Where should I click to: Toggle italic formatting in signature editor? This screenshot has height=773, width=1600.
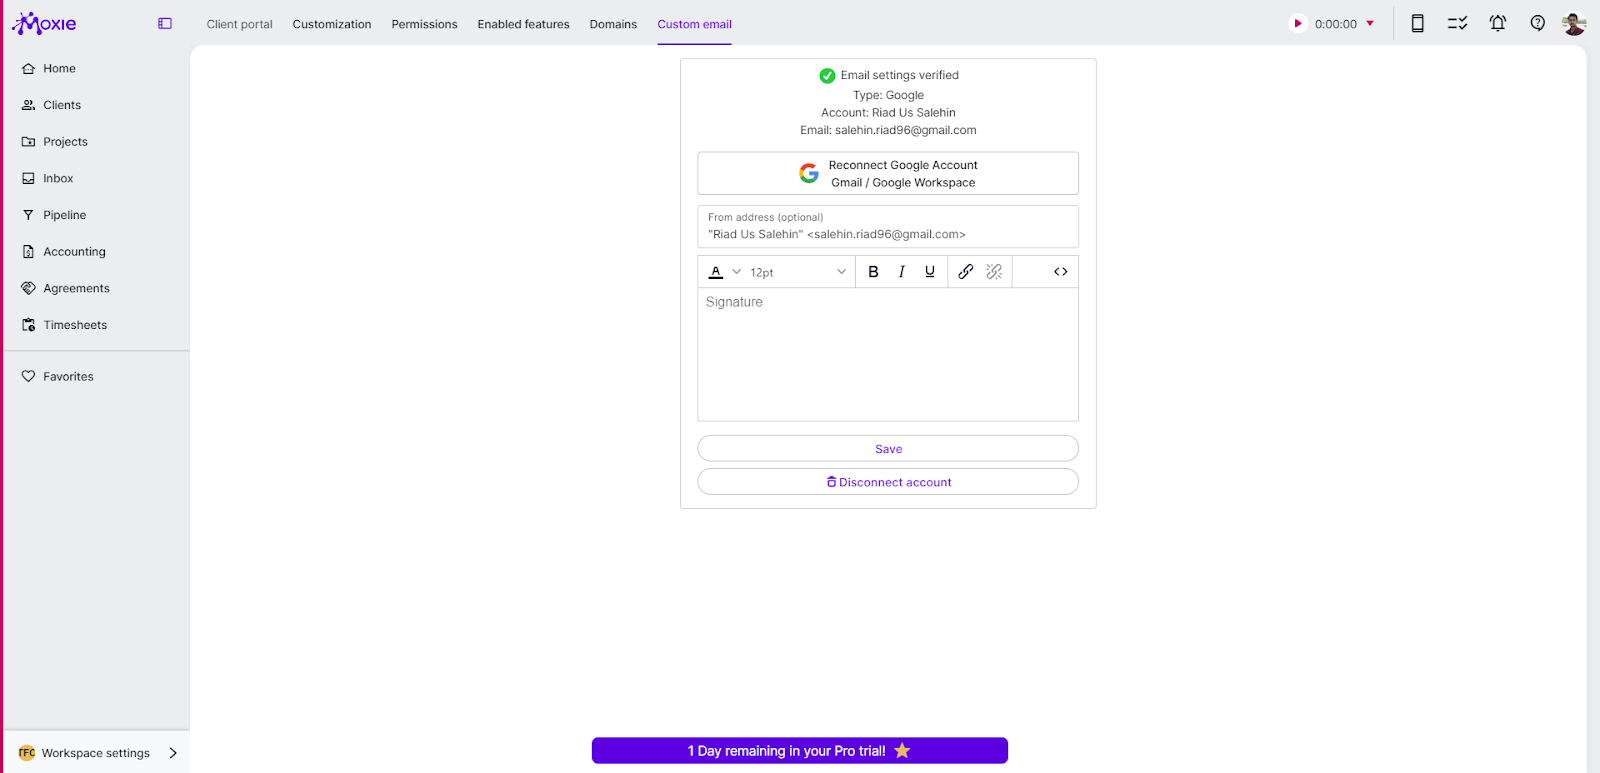pyautogui.click(x=902, y=272)
